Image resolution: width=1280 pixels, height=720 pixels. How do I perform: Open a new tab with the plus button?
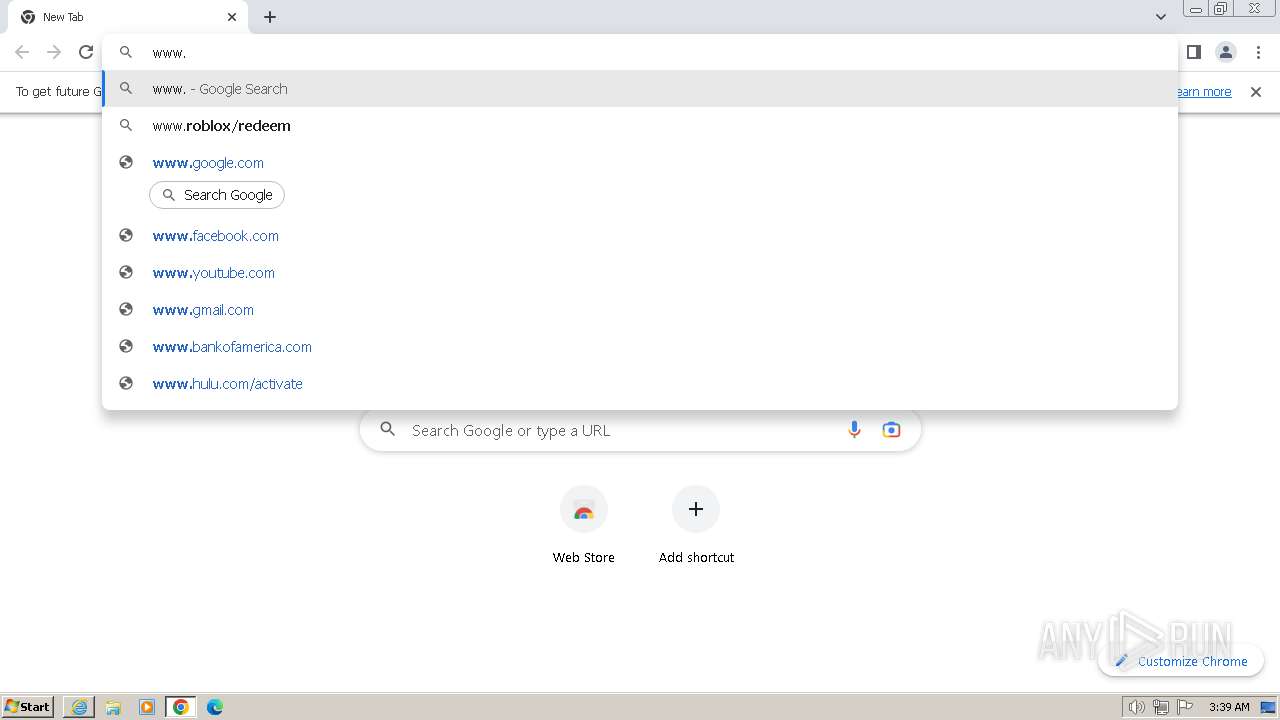coord(270,17)
